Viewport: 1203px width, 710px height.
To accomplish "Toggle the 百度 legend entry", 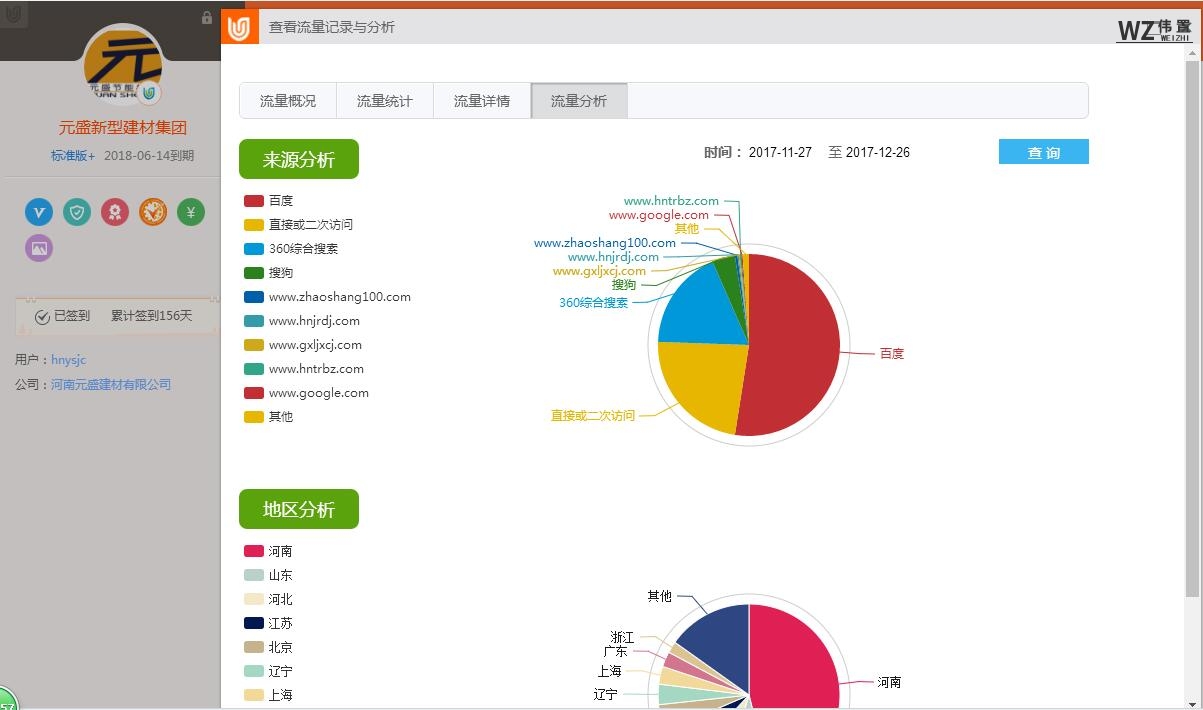I will click(x=268, y=201).
